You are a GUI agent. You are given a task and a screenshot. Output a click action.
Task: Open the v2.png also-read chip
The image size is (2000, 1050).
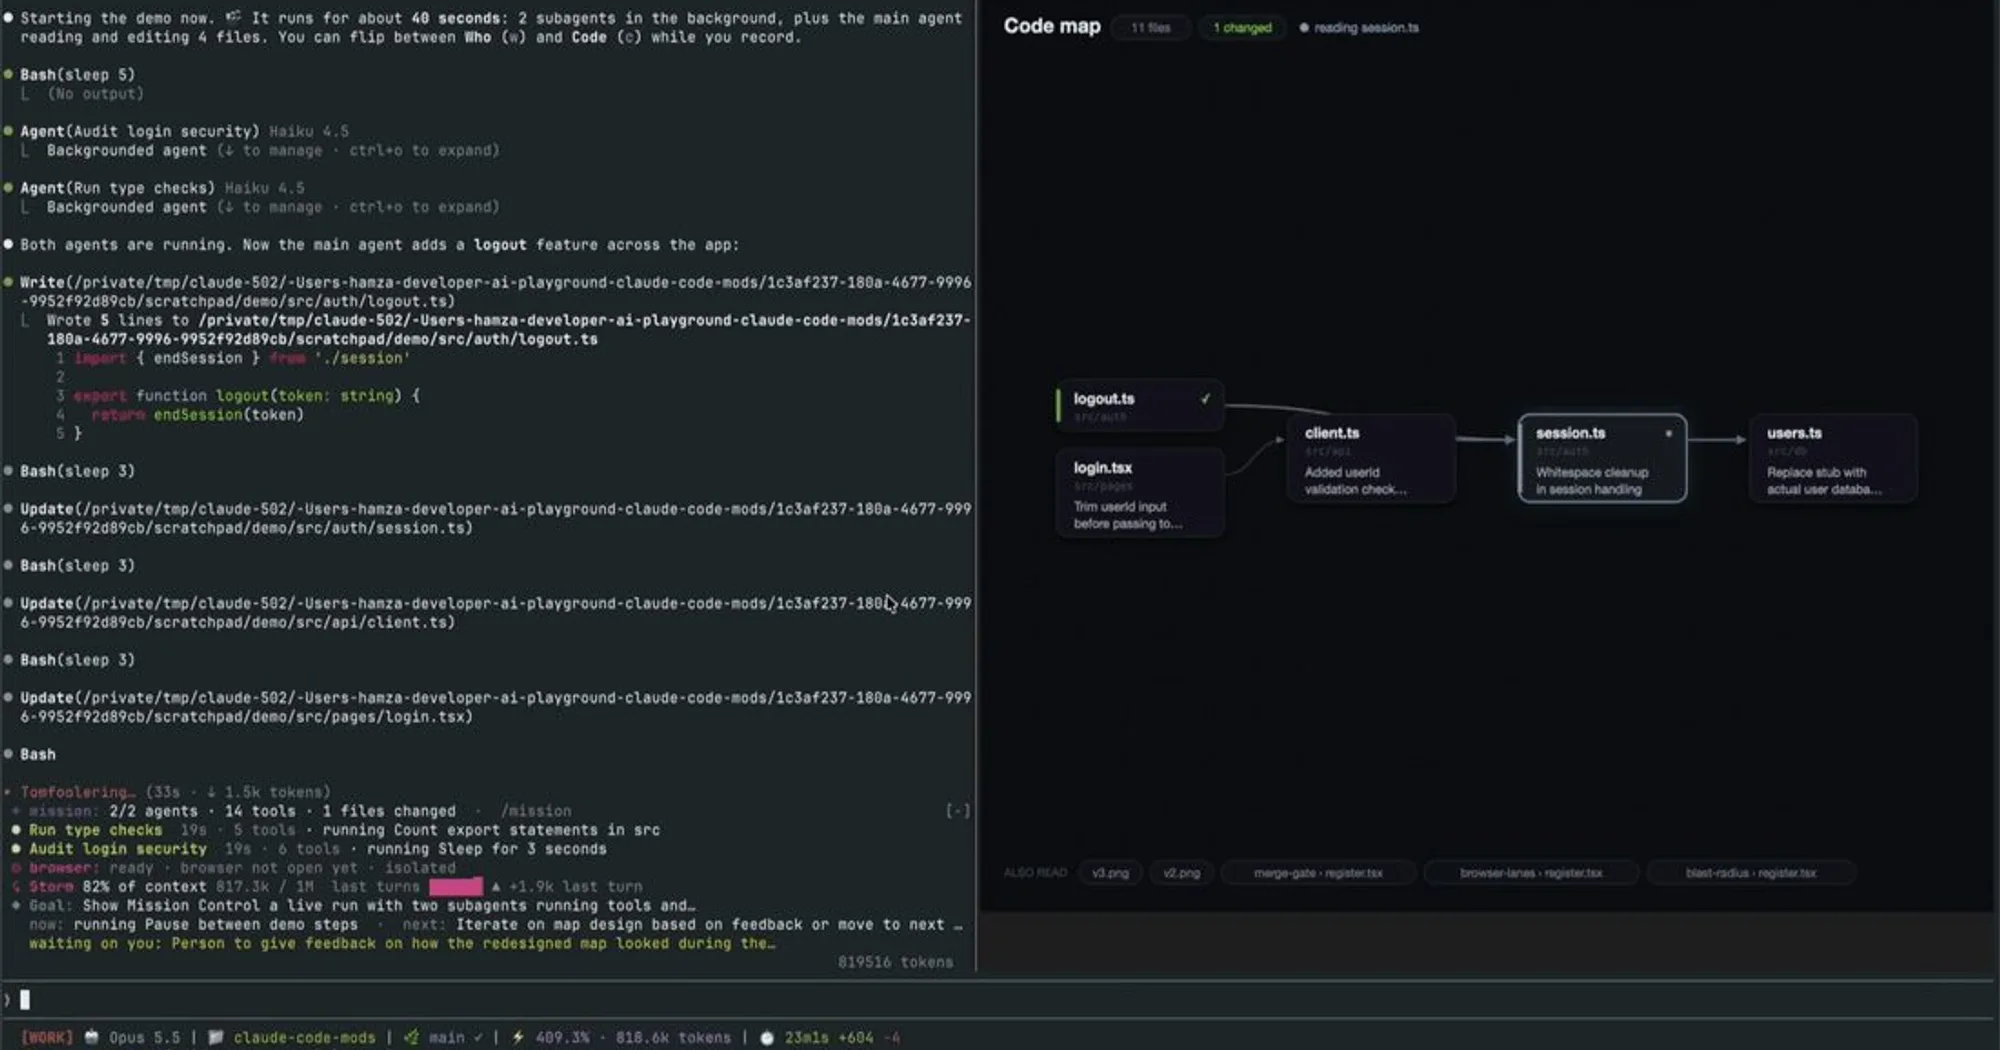1181,873
